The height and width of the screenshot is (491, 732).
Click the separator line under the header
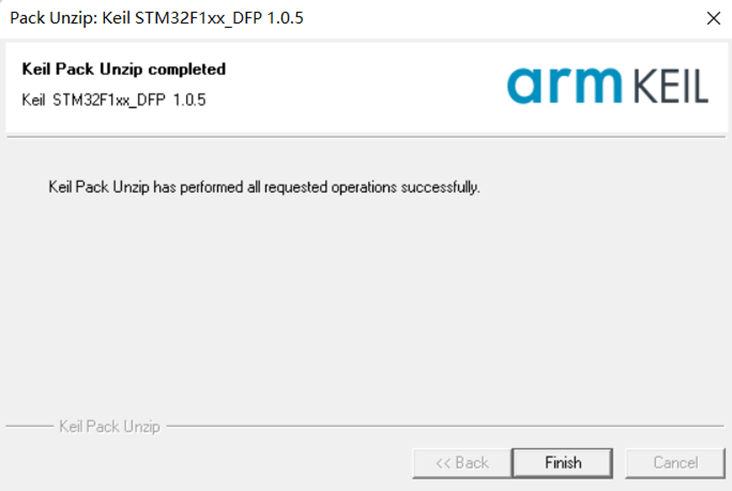click(366, 137)
